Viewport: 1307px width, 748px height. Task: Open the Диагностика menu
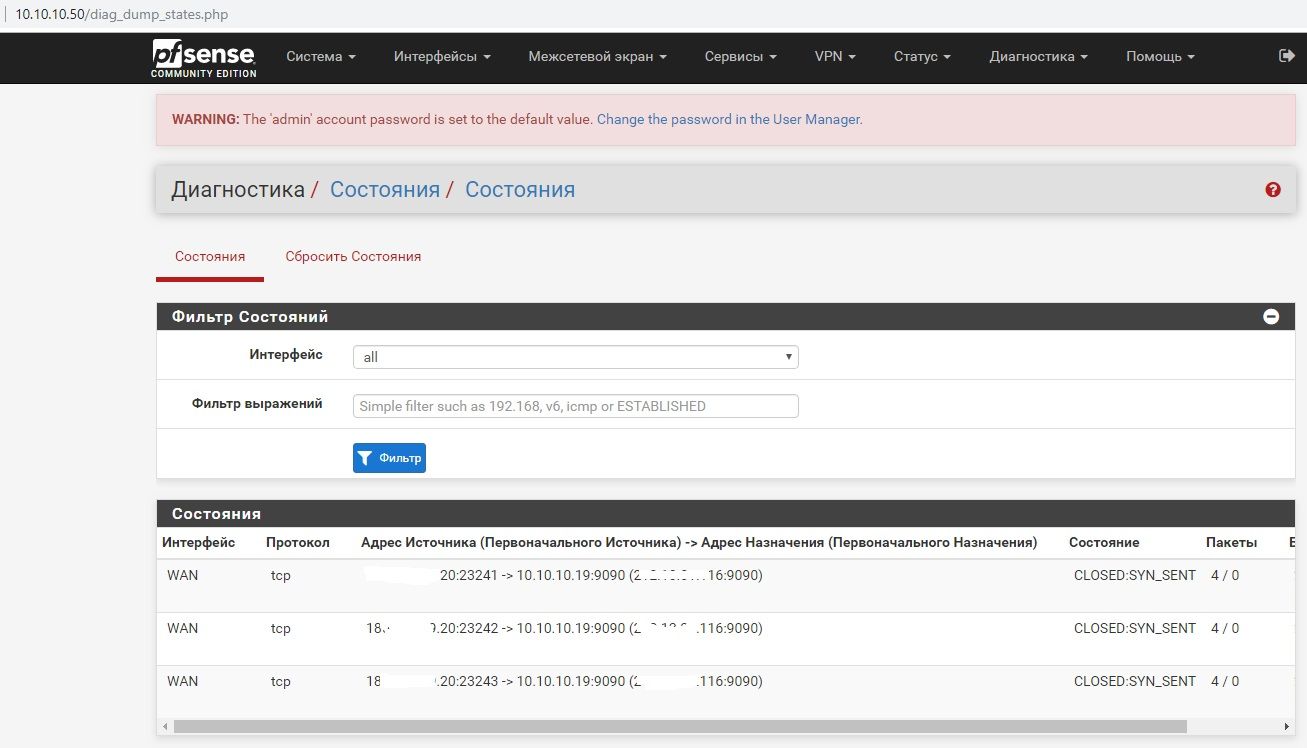tap(1038, 57)
